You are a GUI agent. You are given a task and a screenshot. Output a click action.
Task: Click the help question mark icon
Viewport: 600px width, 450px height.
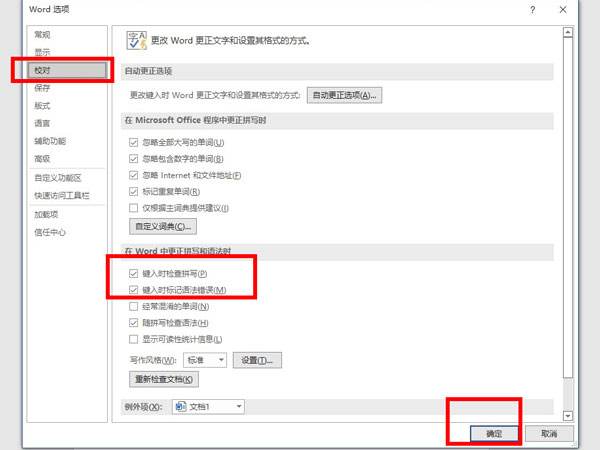[x=533, y=10]
